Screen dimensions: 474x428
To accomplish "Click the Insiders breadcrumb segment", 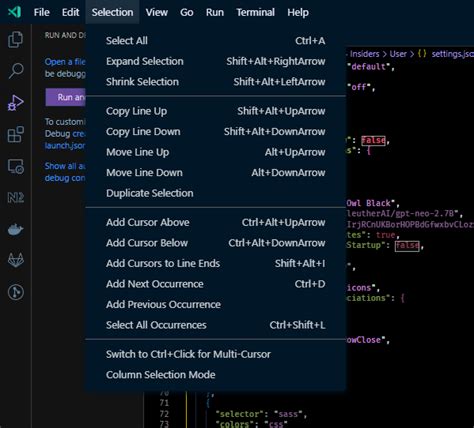I will (364, 54).
